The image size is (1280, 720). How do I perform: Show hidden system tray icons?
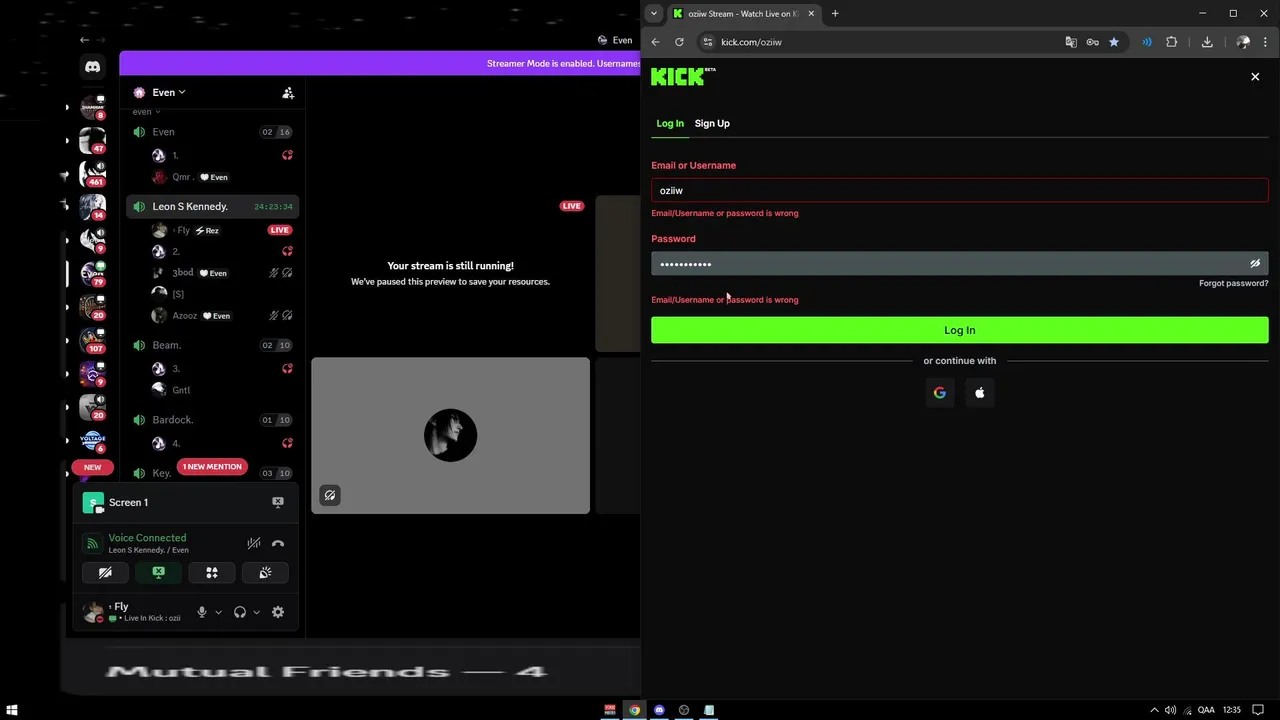[1154, 710]
